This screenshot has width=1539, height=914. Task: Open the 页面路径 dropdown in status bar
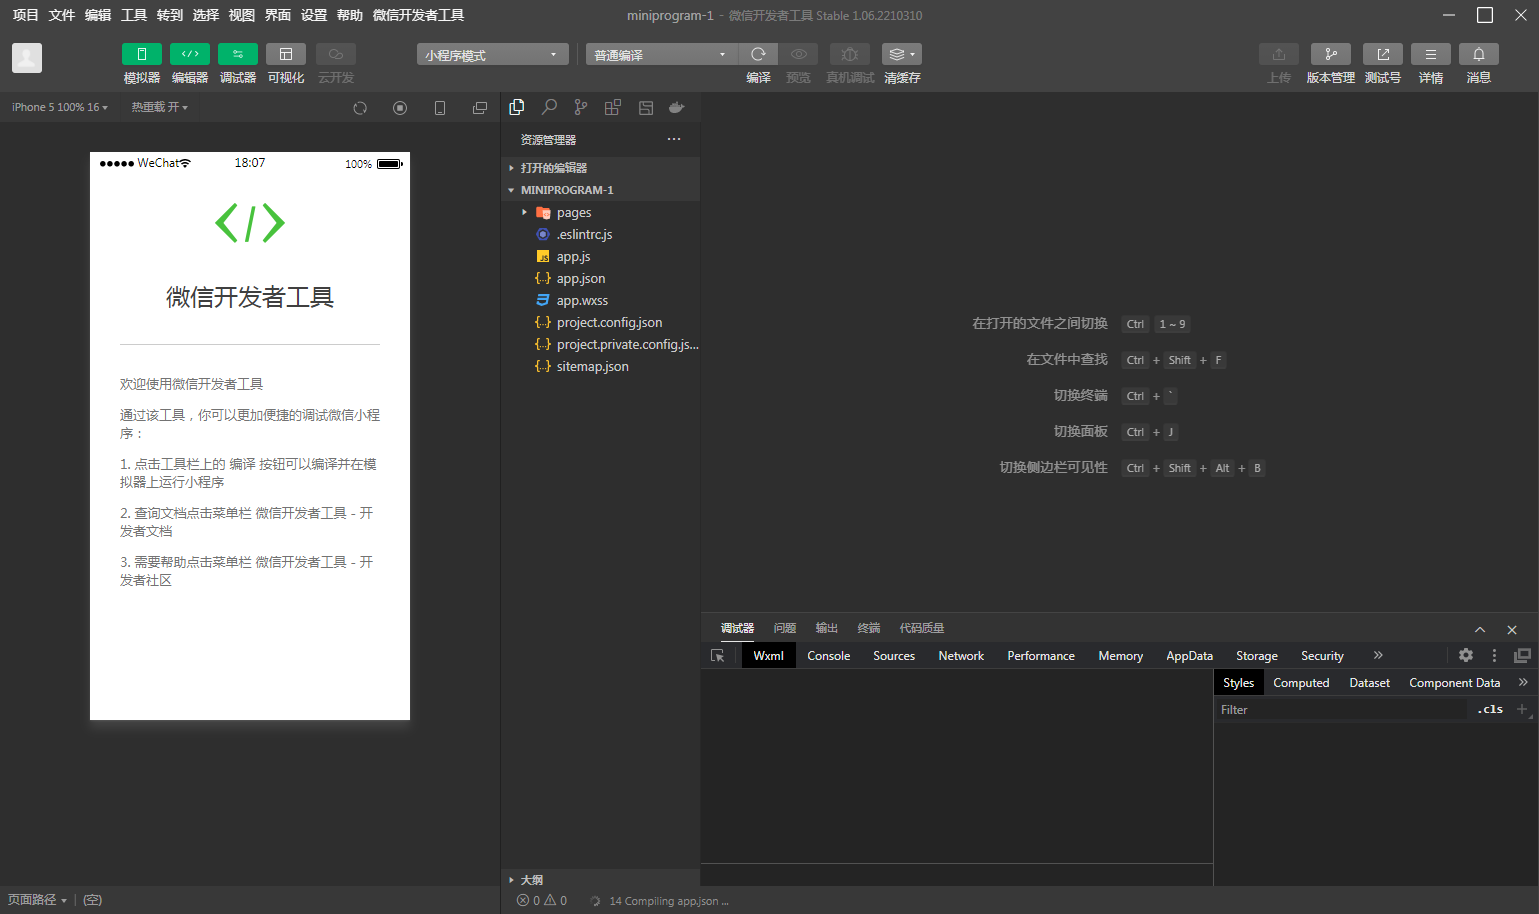(x=37, y=900)
